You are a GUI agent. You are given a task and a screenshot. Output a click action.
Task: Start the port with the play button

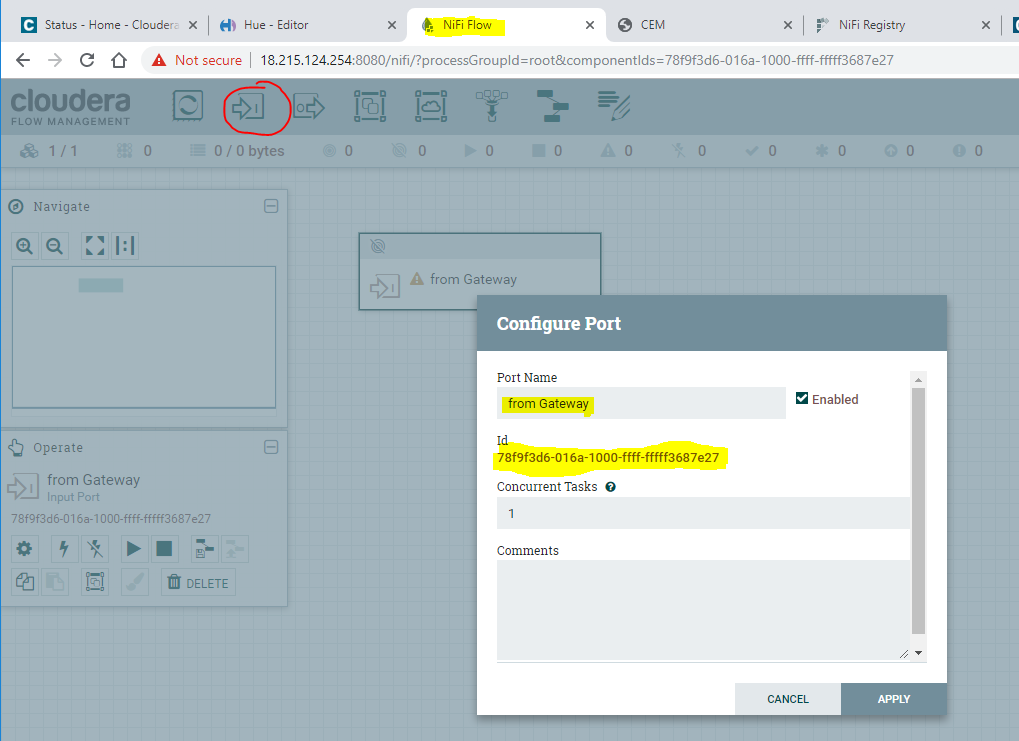[134, 549]
